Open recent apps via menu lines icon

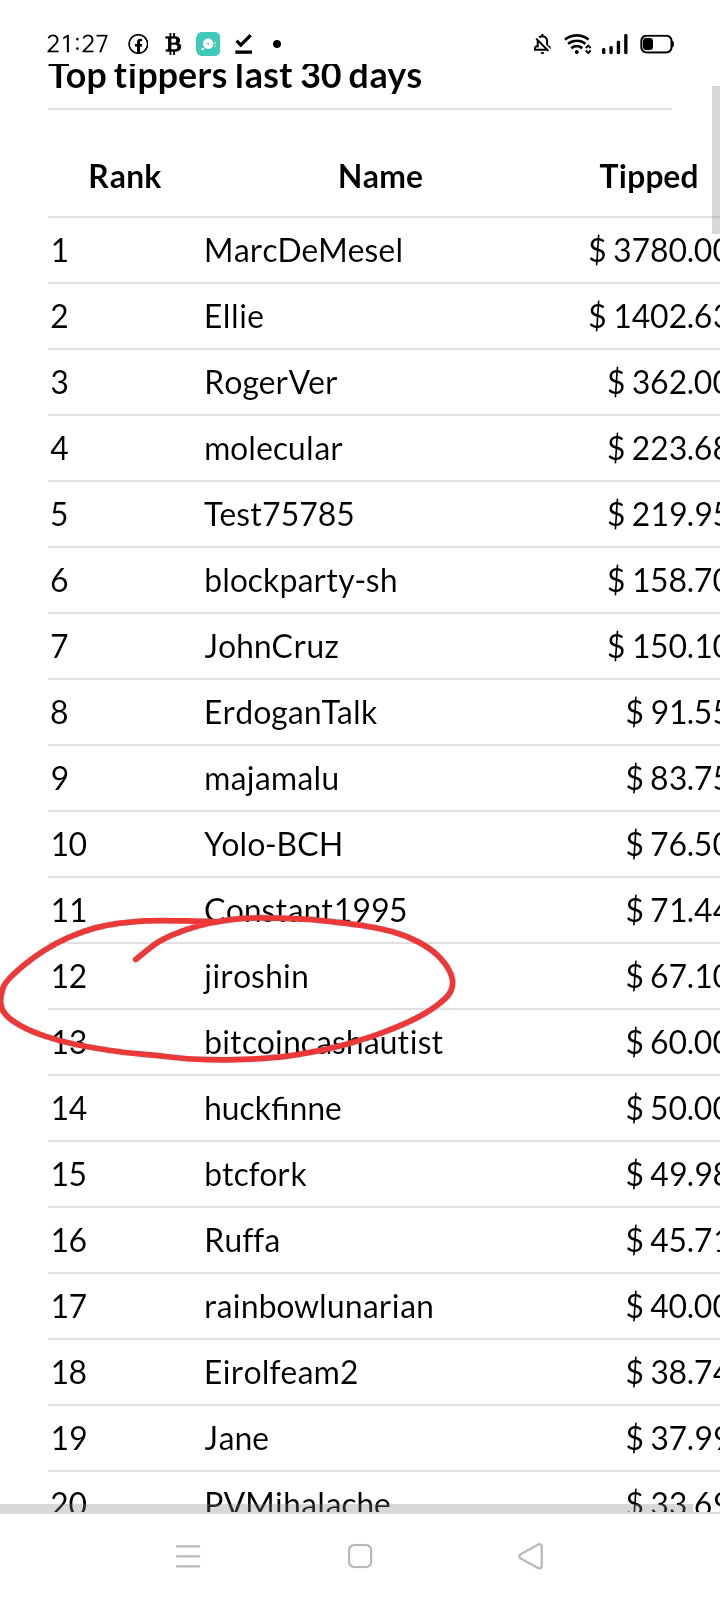[188, 1556]
